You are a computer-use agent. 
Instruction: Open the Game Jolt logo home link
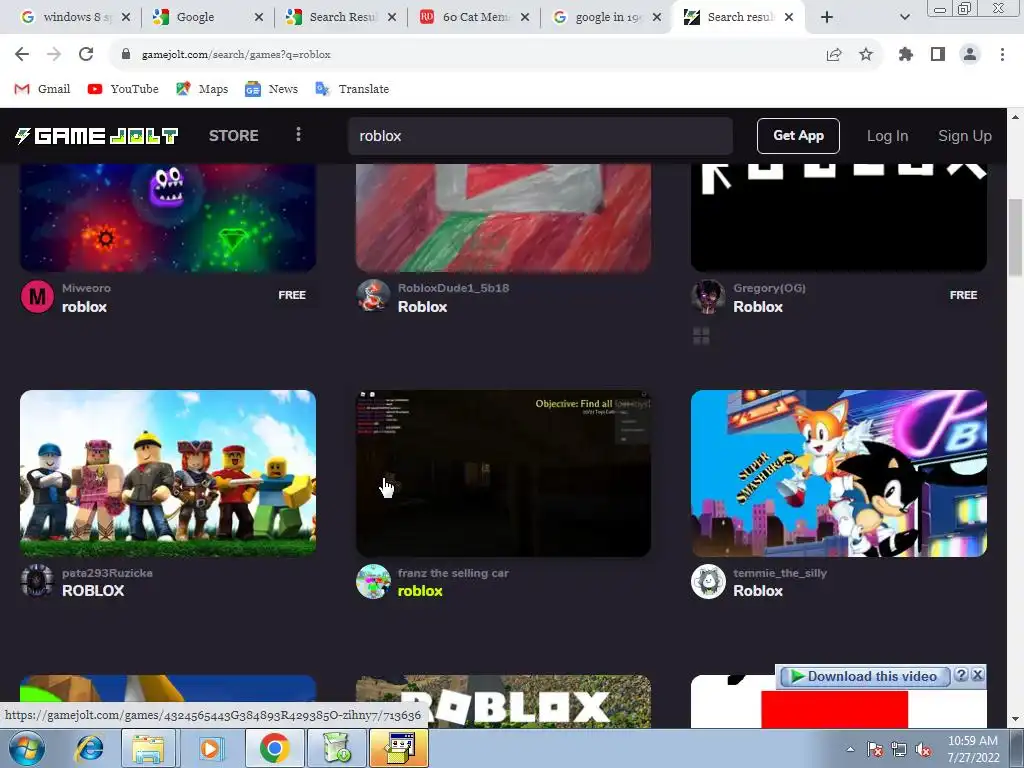[97, 136]
